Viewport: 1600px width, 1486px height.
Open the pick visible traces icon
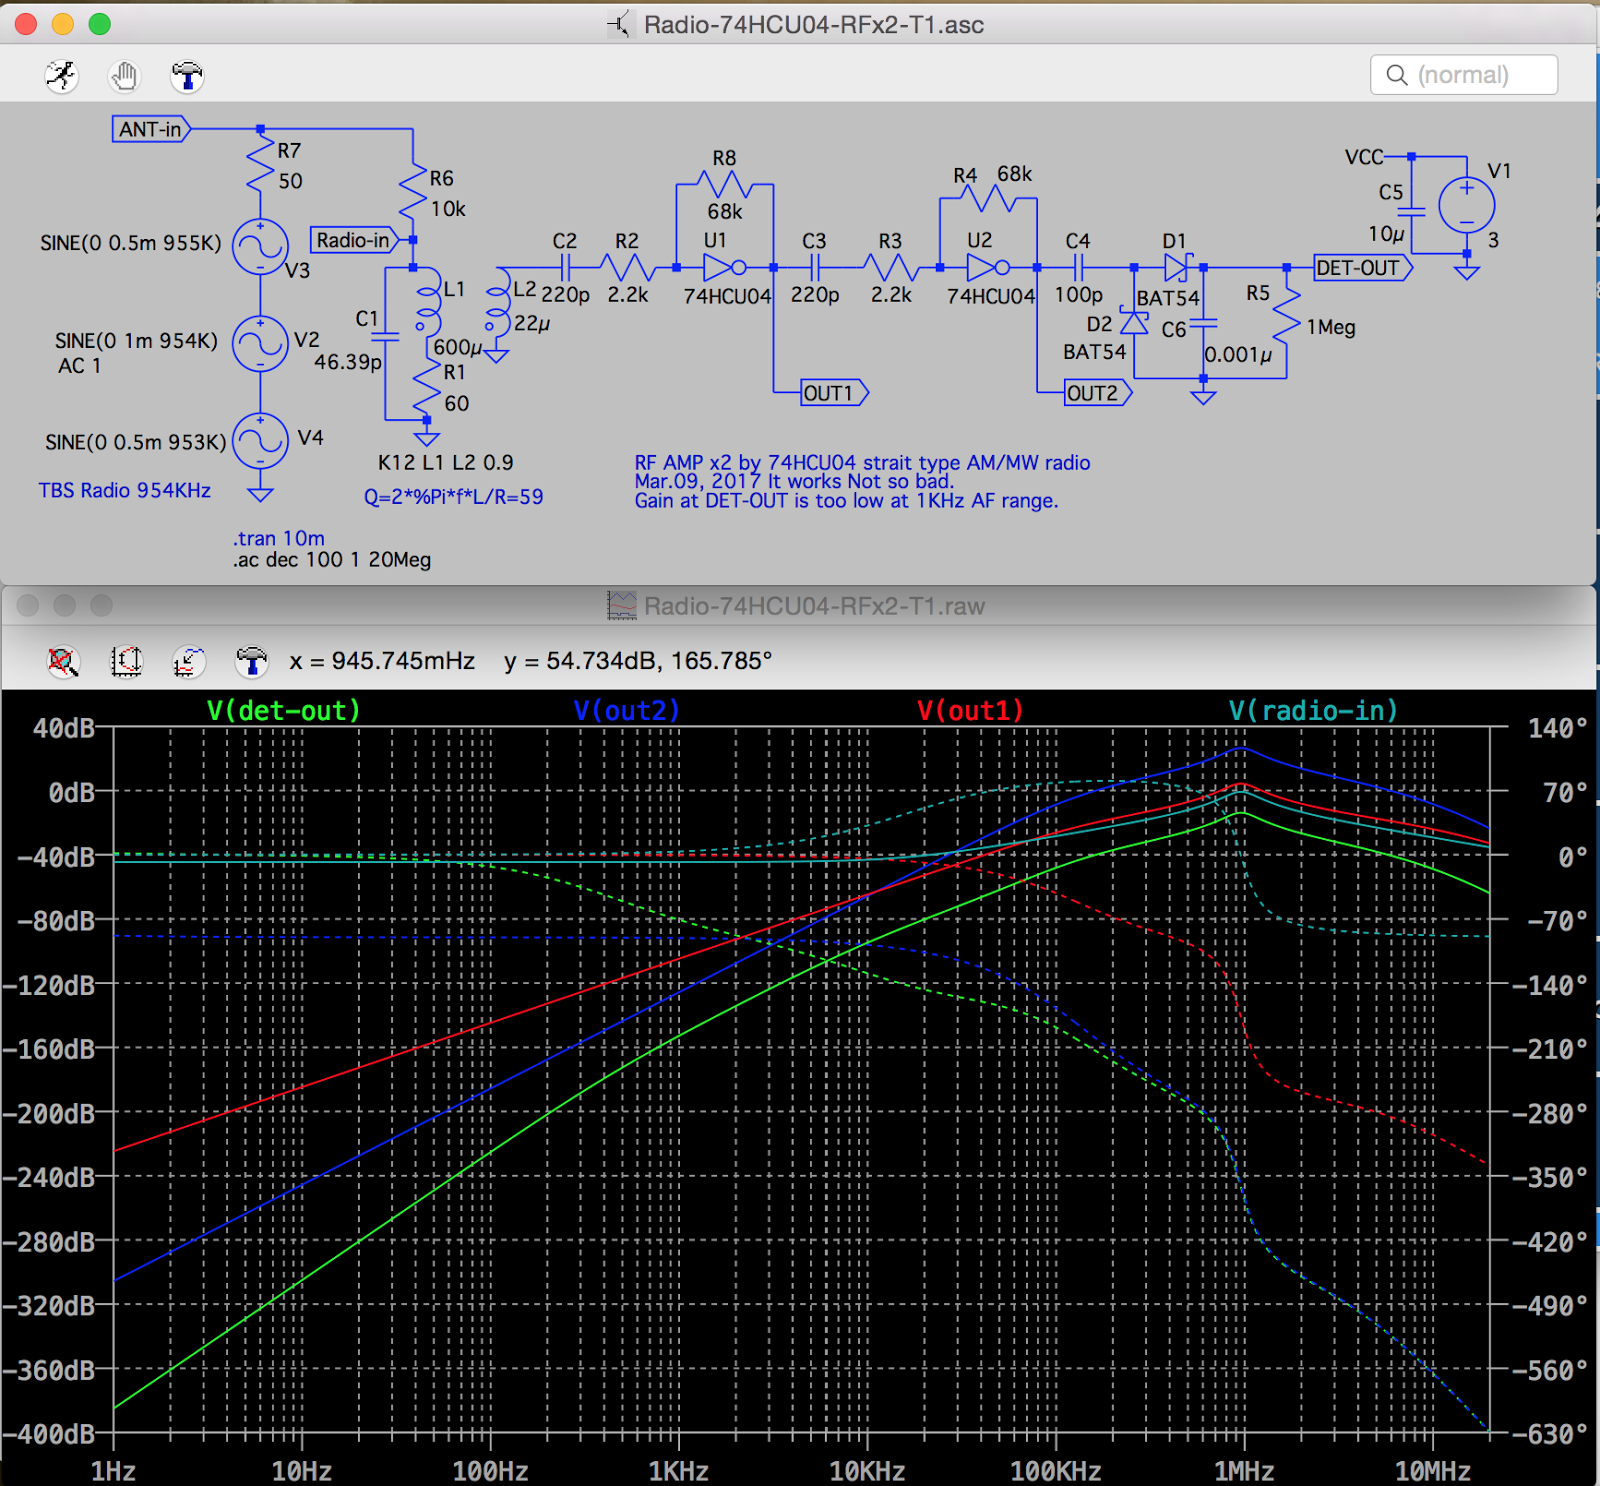[188, 661]
